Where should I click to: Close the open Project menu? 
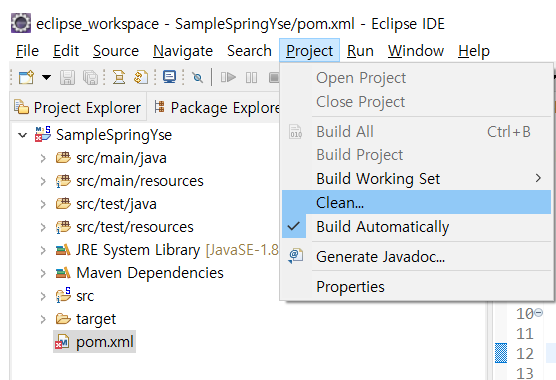[x=310, y=51]
